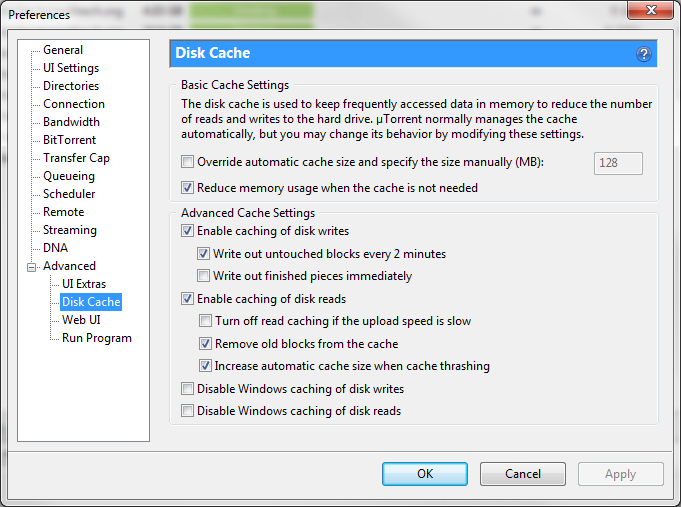This screenshot has height=507, width=681.
Task: Toggle Enable caching of disk reads
Action: pyautogui.click(x=188, y=299)
